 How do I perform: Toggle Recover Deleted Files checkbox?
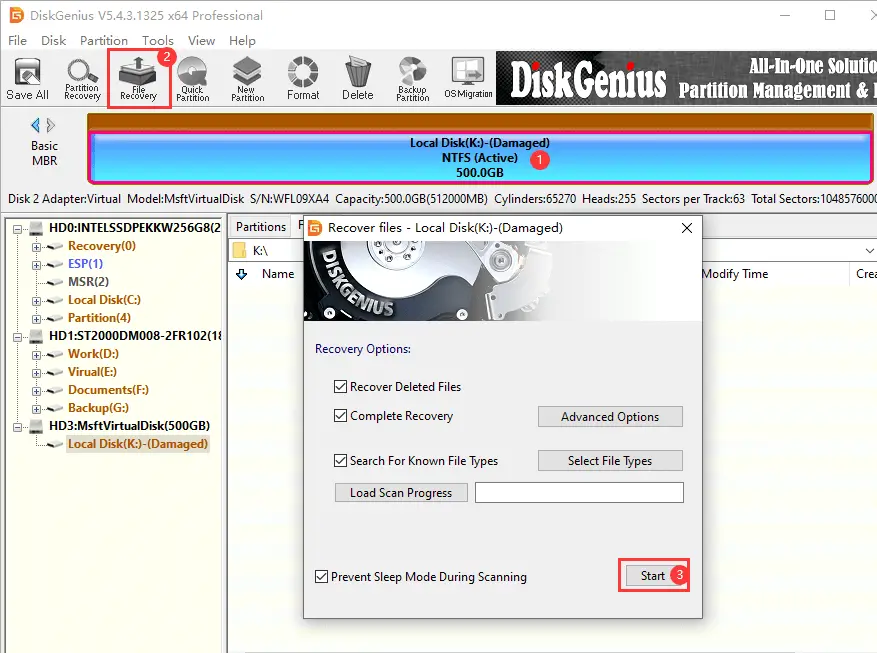[x=340, y=386]
